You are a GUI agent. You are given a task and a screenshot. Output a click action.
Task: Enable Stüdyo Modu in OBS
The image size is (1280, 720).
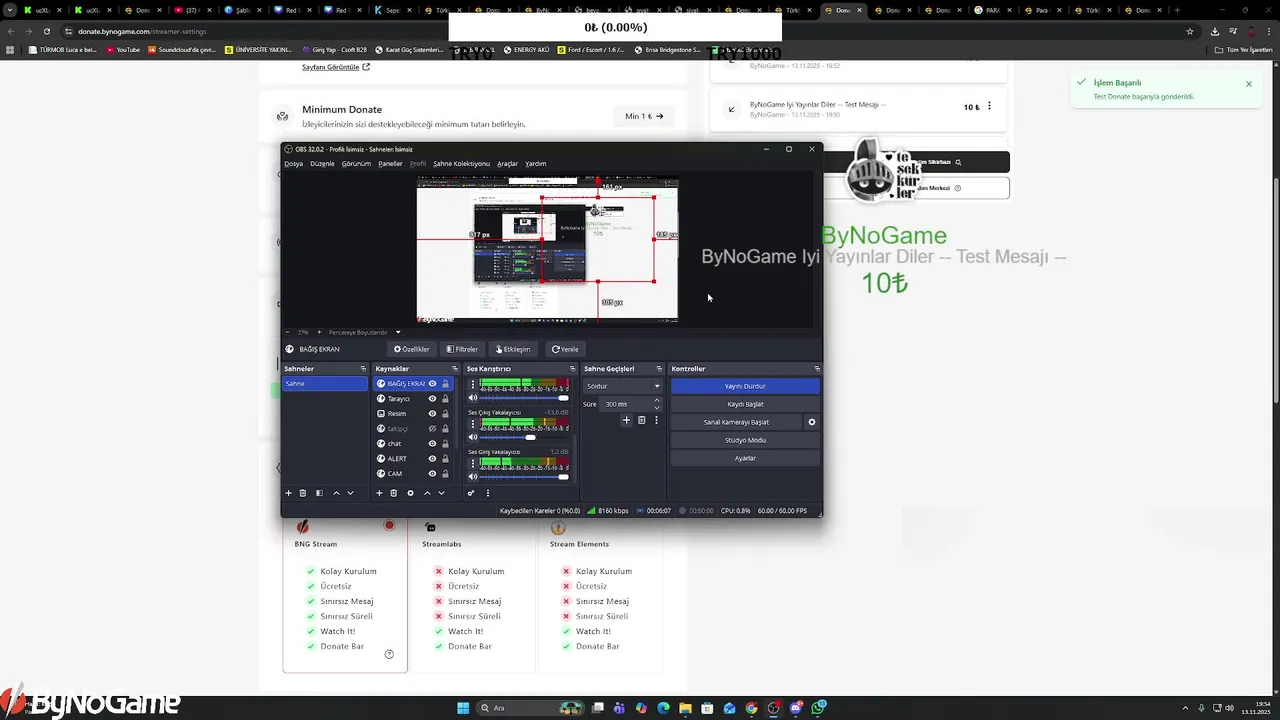(x=745, y=440)
